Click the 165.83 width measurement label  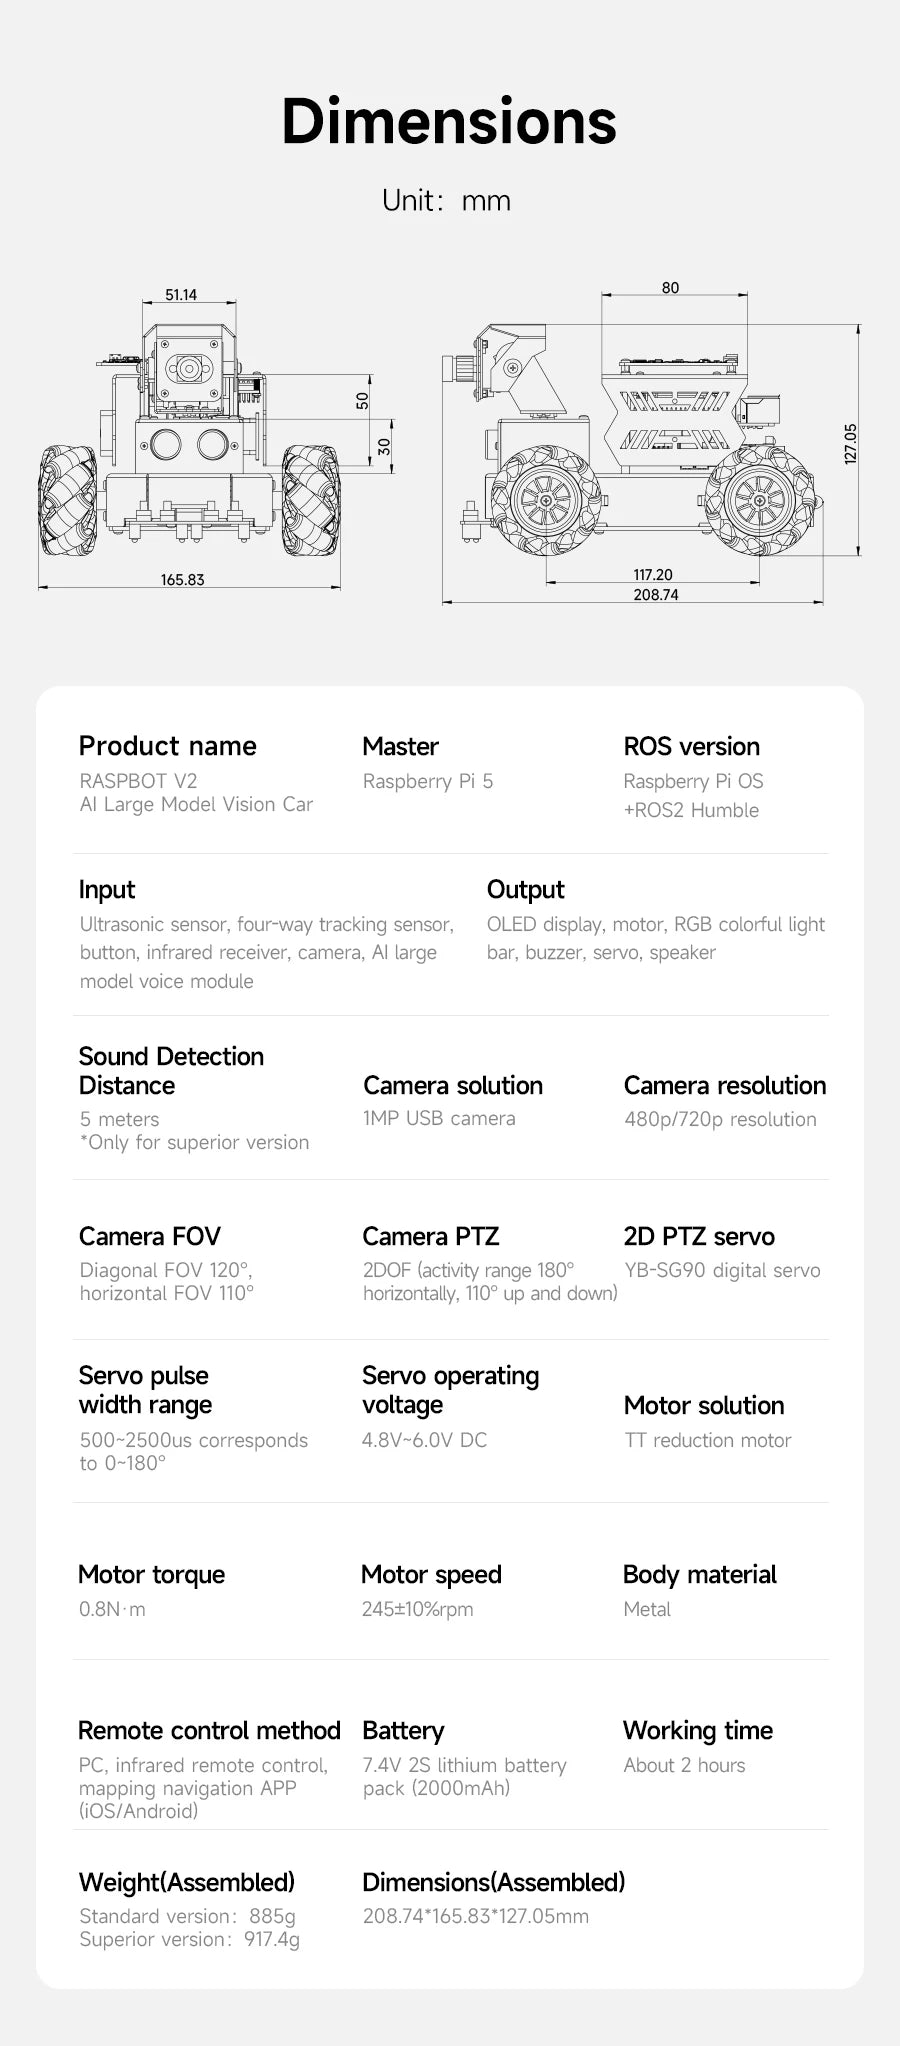[182, 580]
